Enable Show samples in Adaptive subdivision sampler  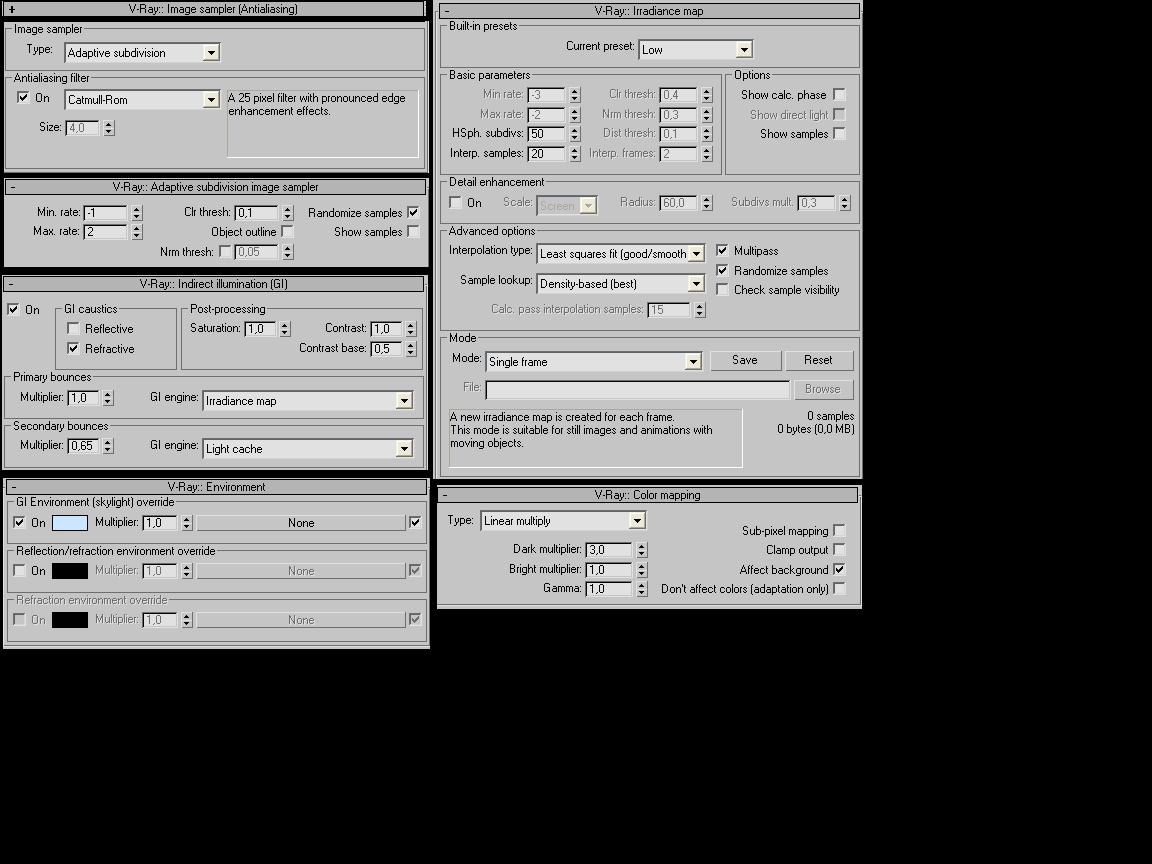(413, 231)
